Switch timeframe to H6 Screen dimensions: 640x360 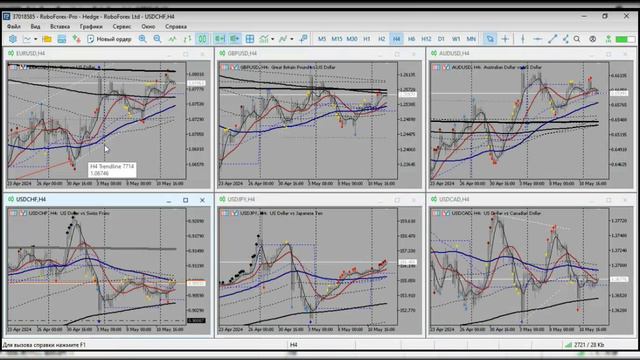[411, 39]
